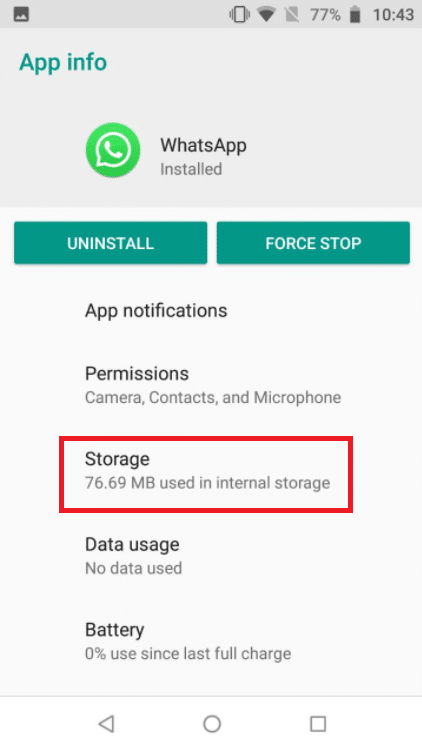Tap the Back triangle navigation icon
The image size is (422, 751).
point(106,723)
